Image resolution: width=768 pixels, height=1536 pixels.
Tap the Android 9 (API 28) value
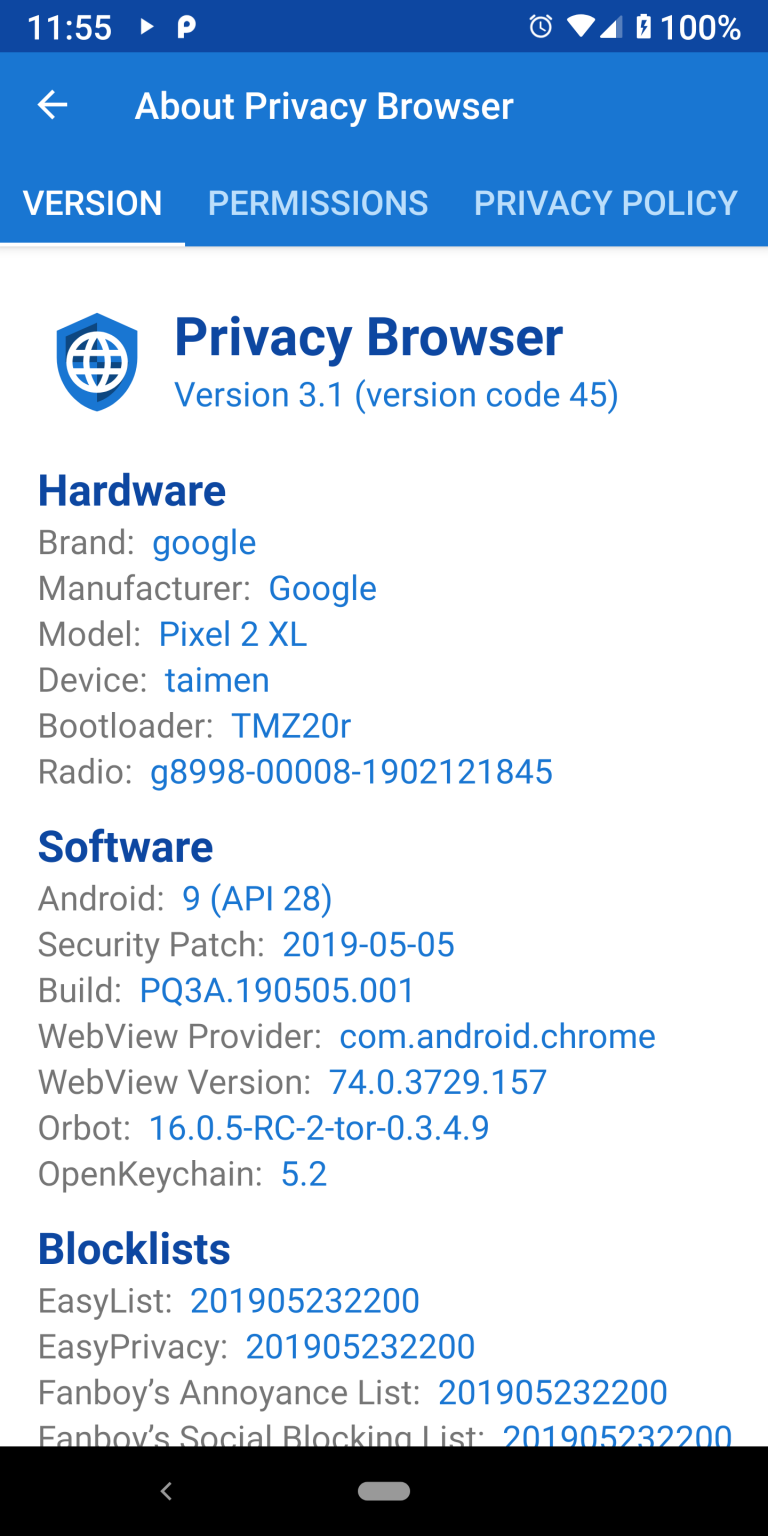(256, 898)
